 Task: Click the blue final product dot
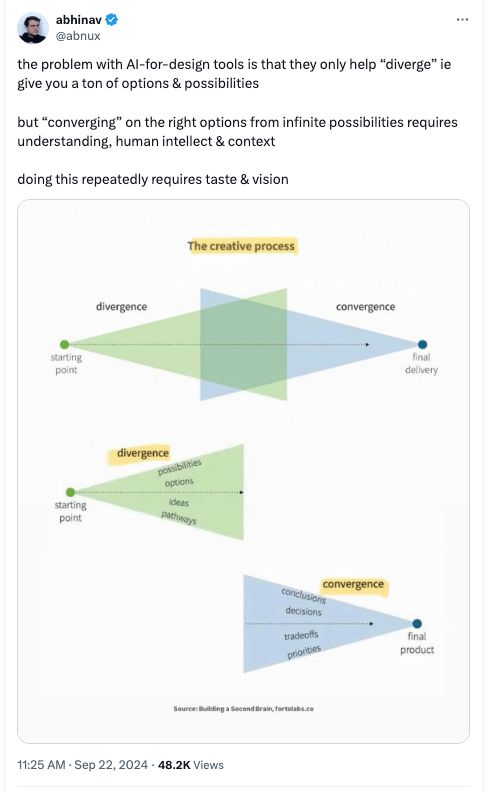[x=417, y=623]
